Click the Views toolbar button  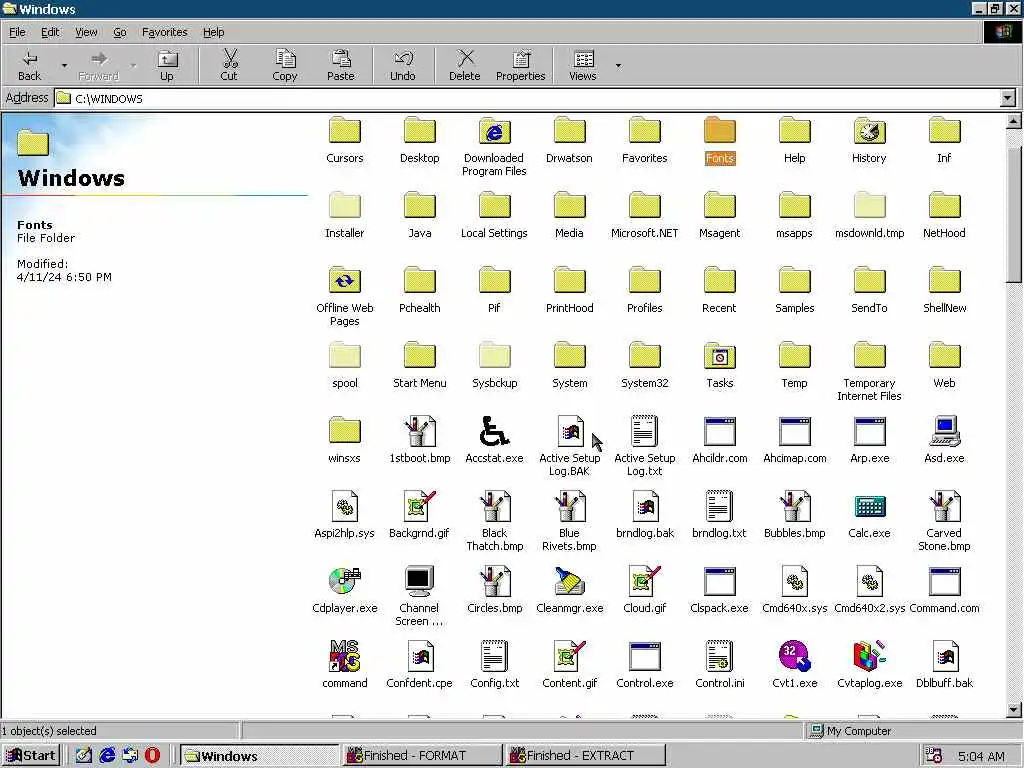click(583, 65)
